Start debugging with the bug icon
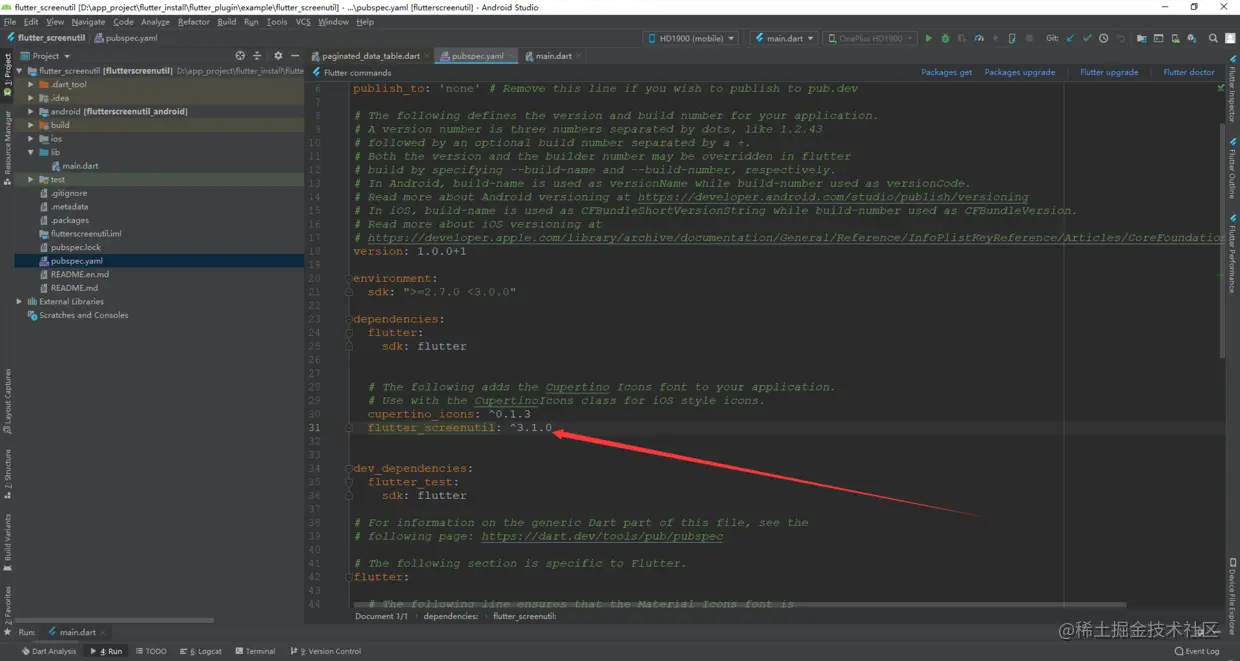The width and height of the screenshot is (1240, 661). point(945,38)
